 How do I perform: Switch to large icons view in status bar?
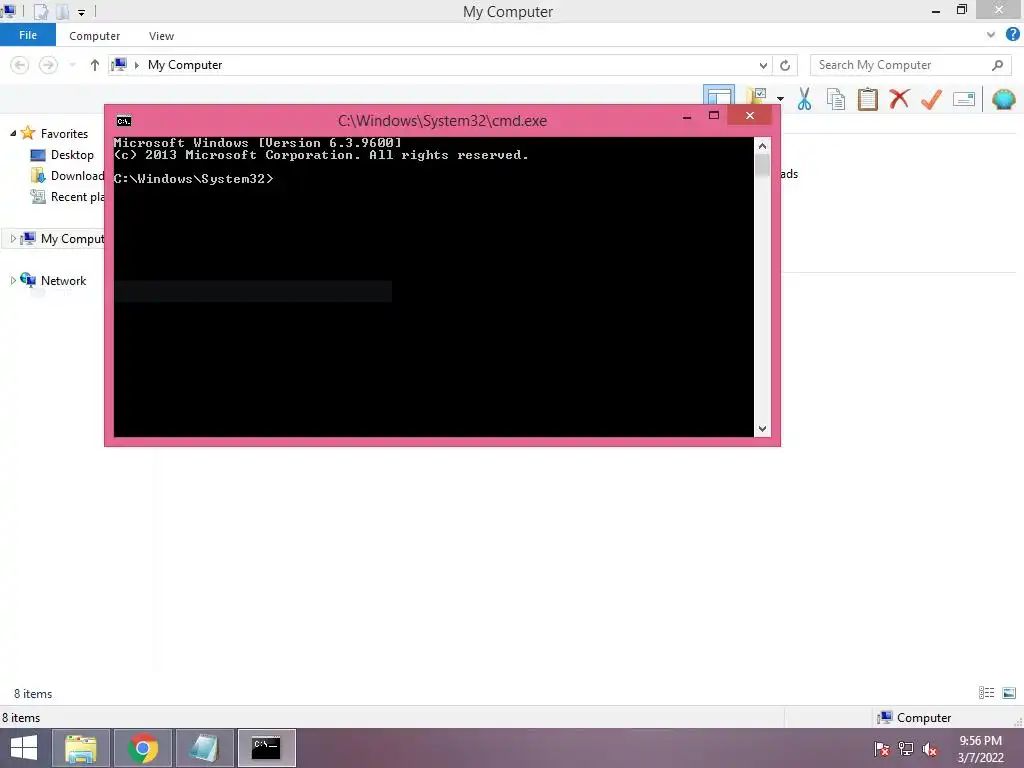pyautogui.click(x=1009, y=693)
